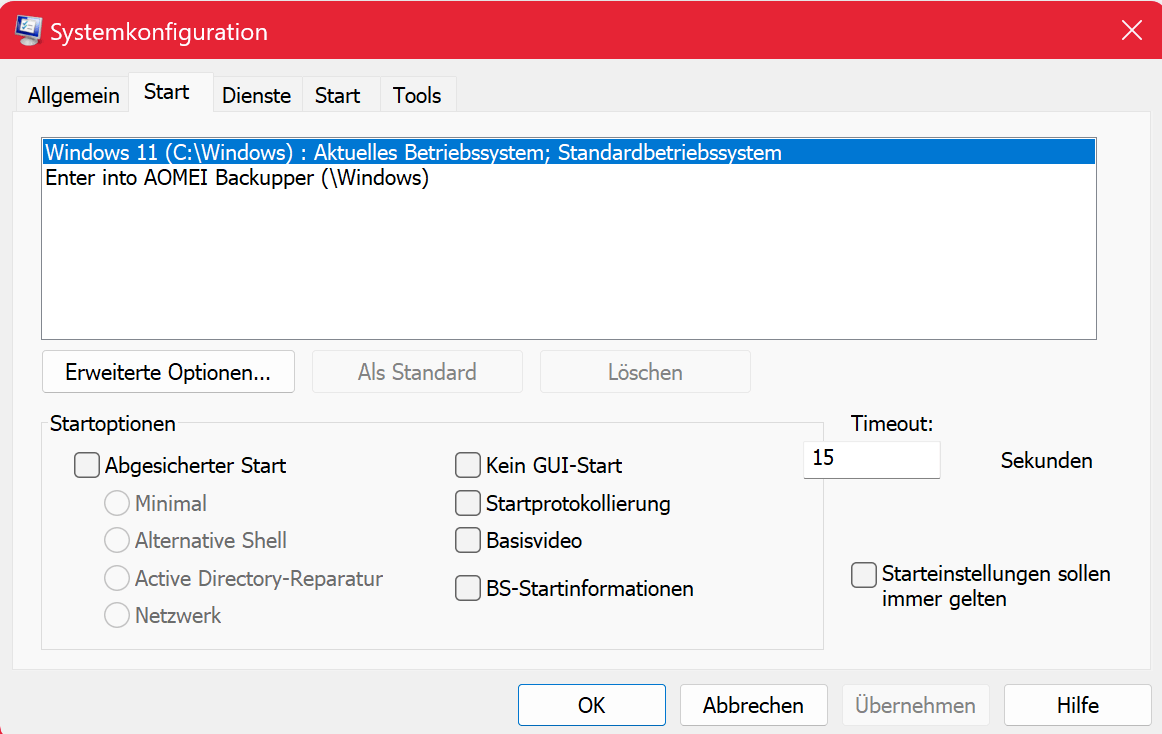This screenshot has height=734, width=1162.
Task: Open Erweiterte Optionen...
Action: pyautogui.click(x=168, y=372)
